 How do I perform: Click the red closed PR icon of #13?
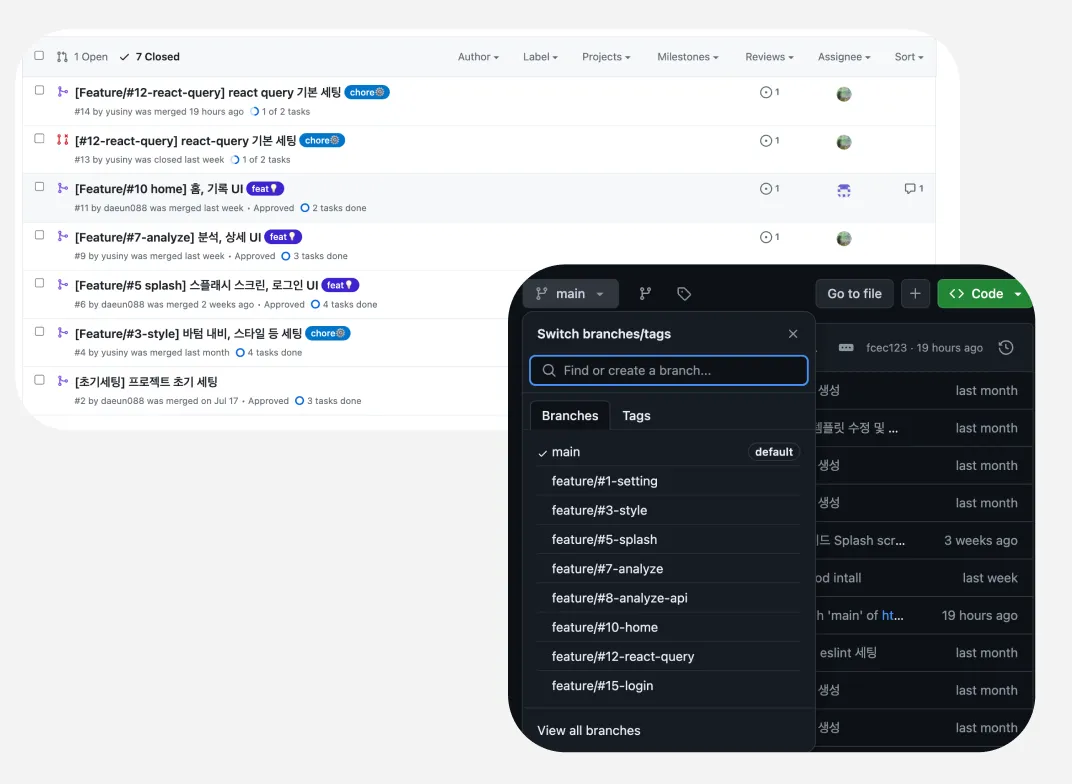tap(62, 139)
